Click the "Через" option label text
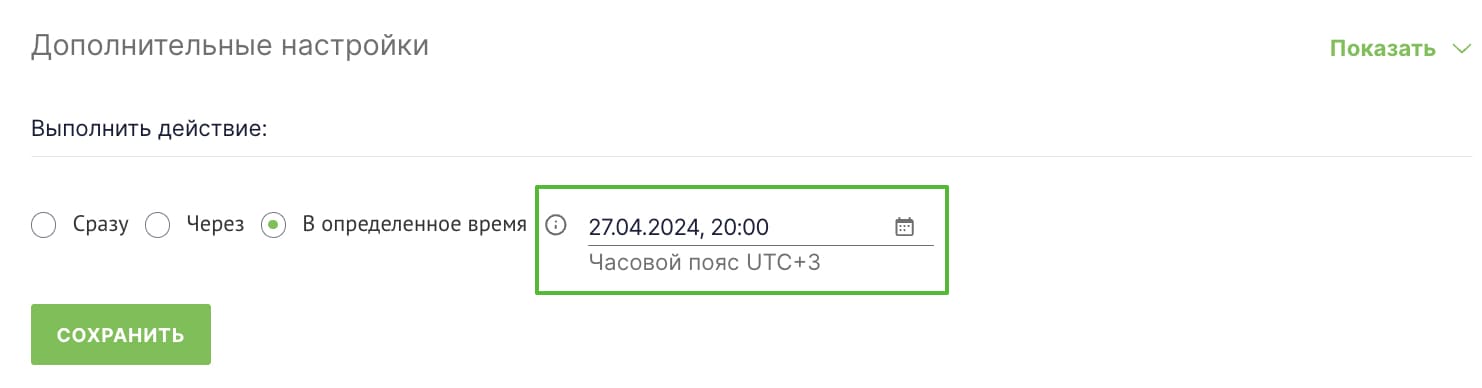The height and width of the screenshot is (388, 1482). coord(215,226)
